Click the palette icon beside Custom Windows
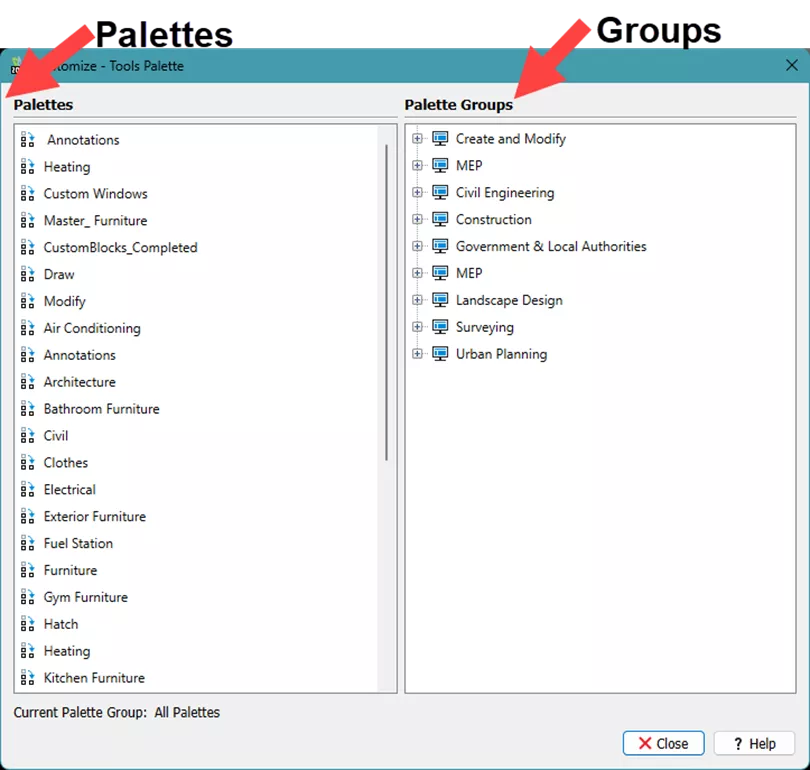Image resolution: width=810 pixels, height=770 pixels. coord(27,194)
